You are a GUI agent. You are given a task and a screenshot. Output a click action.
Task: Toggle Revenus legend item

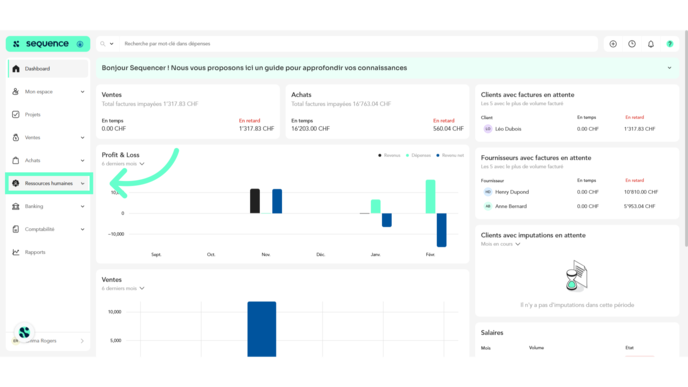tap(389, 155)
